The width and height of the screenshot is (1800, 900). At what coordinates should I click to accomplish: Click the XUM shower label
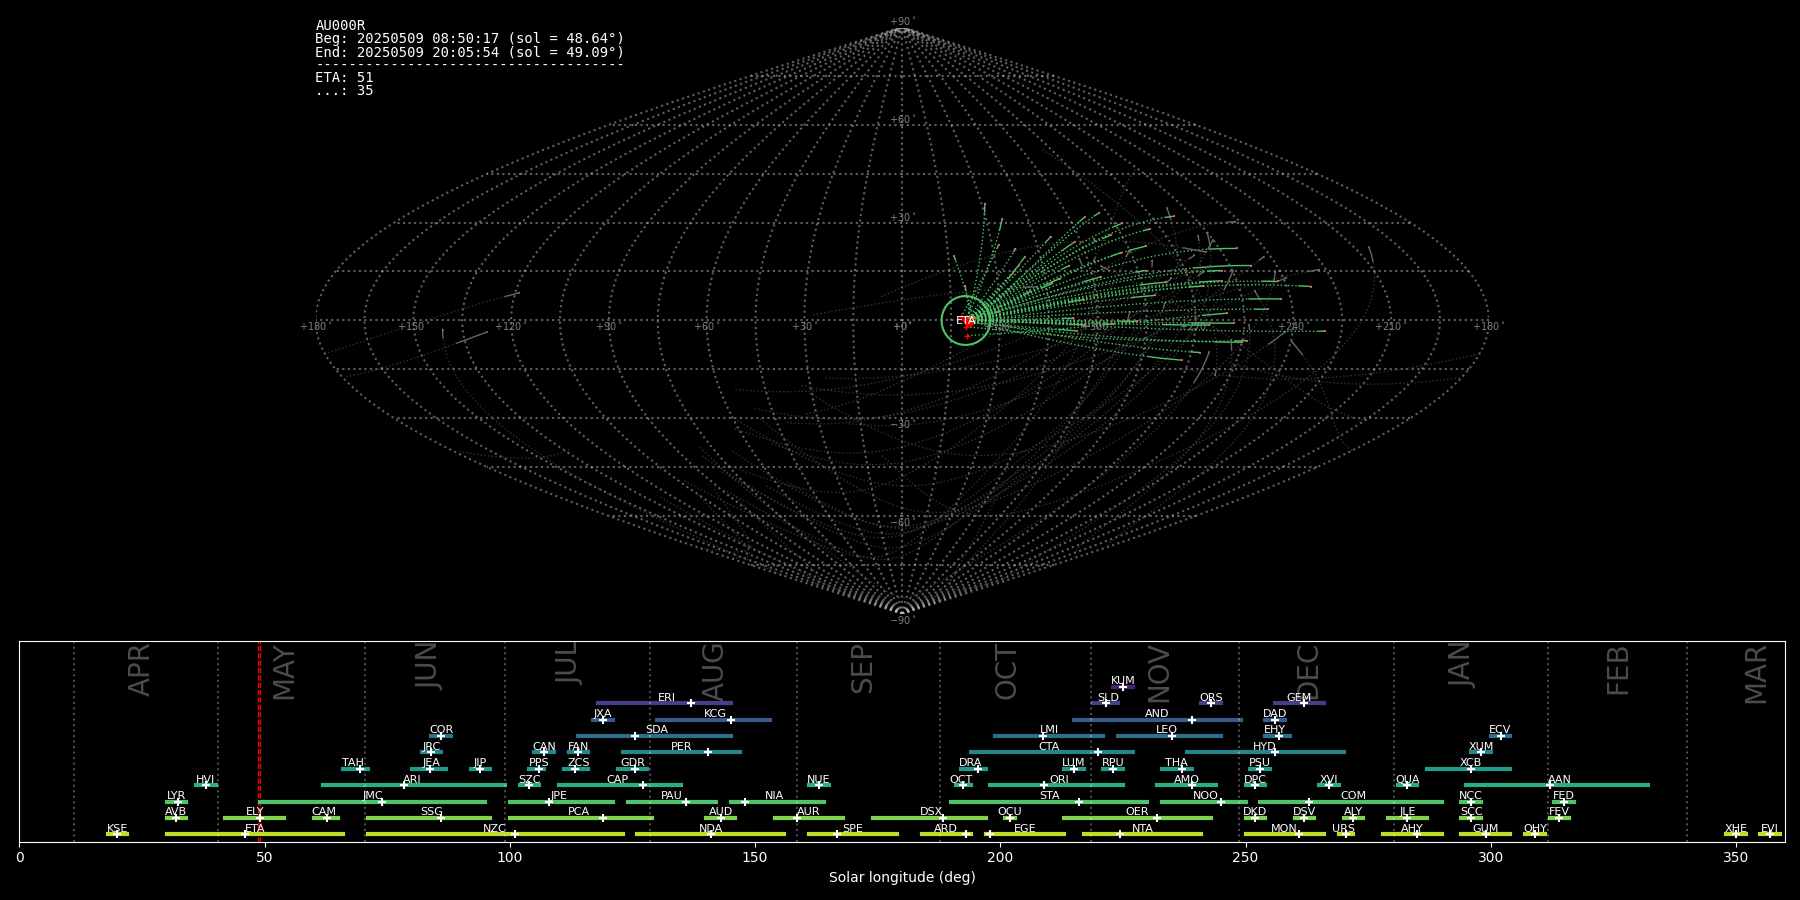pos(1481,746)
